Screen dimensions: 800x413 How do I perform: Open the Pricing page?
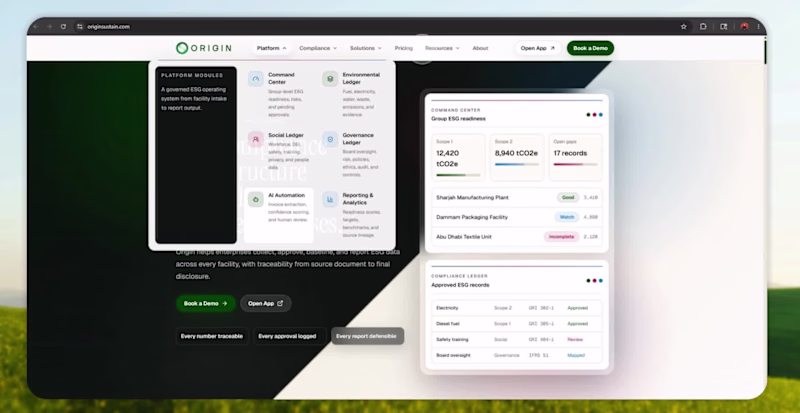pyautogui.click(x=404, y=48)
